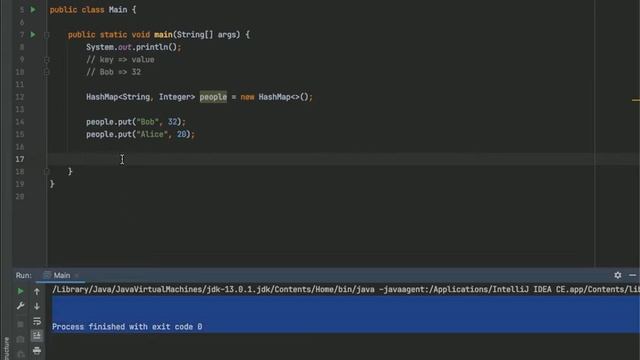Click the people.put("Bob", 32) line
640x360 pixels.
[136, 122]
